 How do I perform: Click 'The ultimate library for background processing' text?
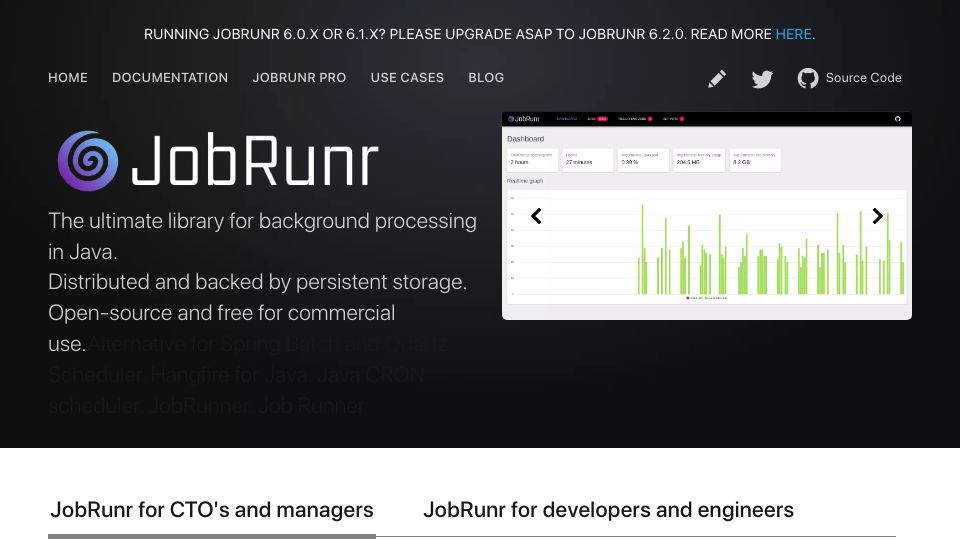[x=262, y=221]
